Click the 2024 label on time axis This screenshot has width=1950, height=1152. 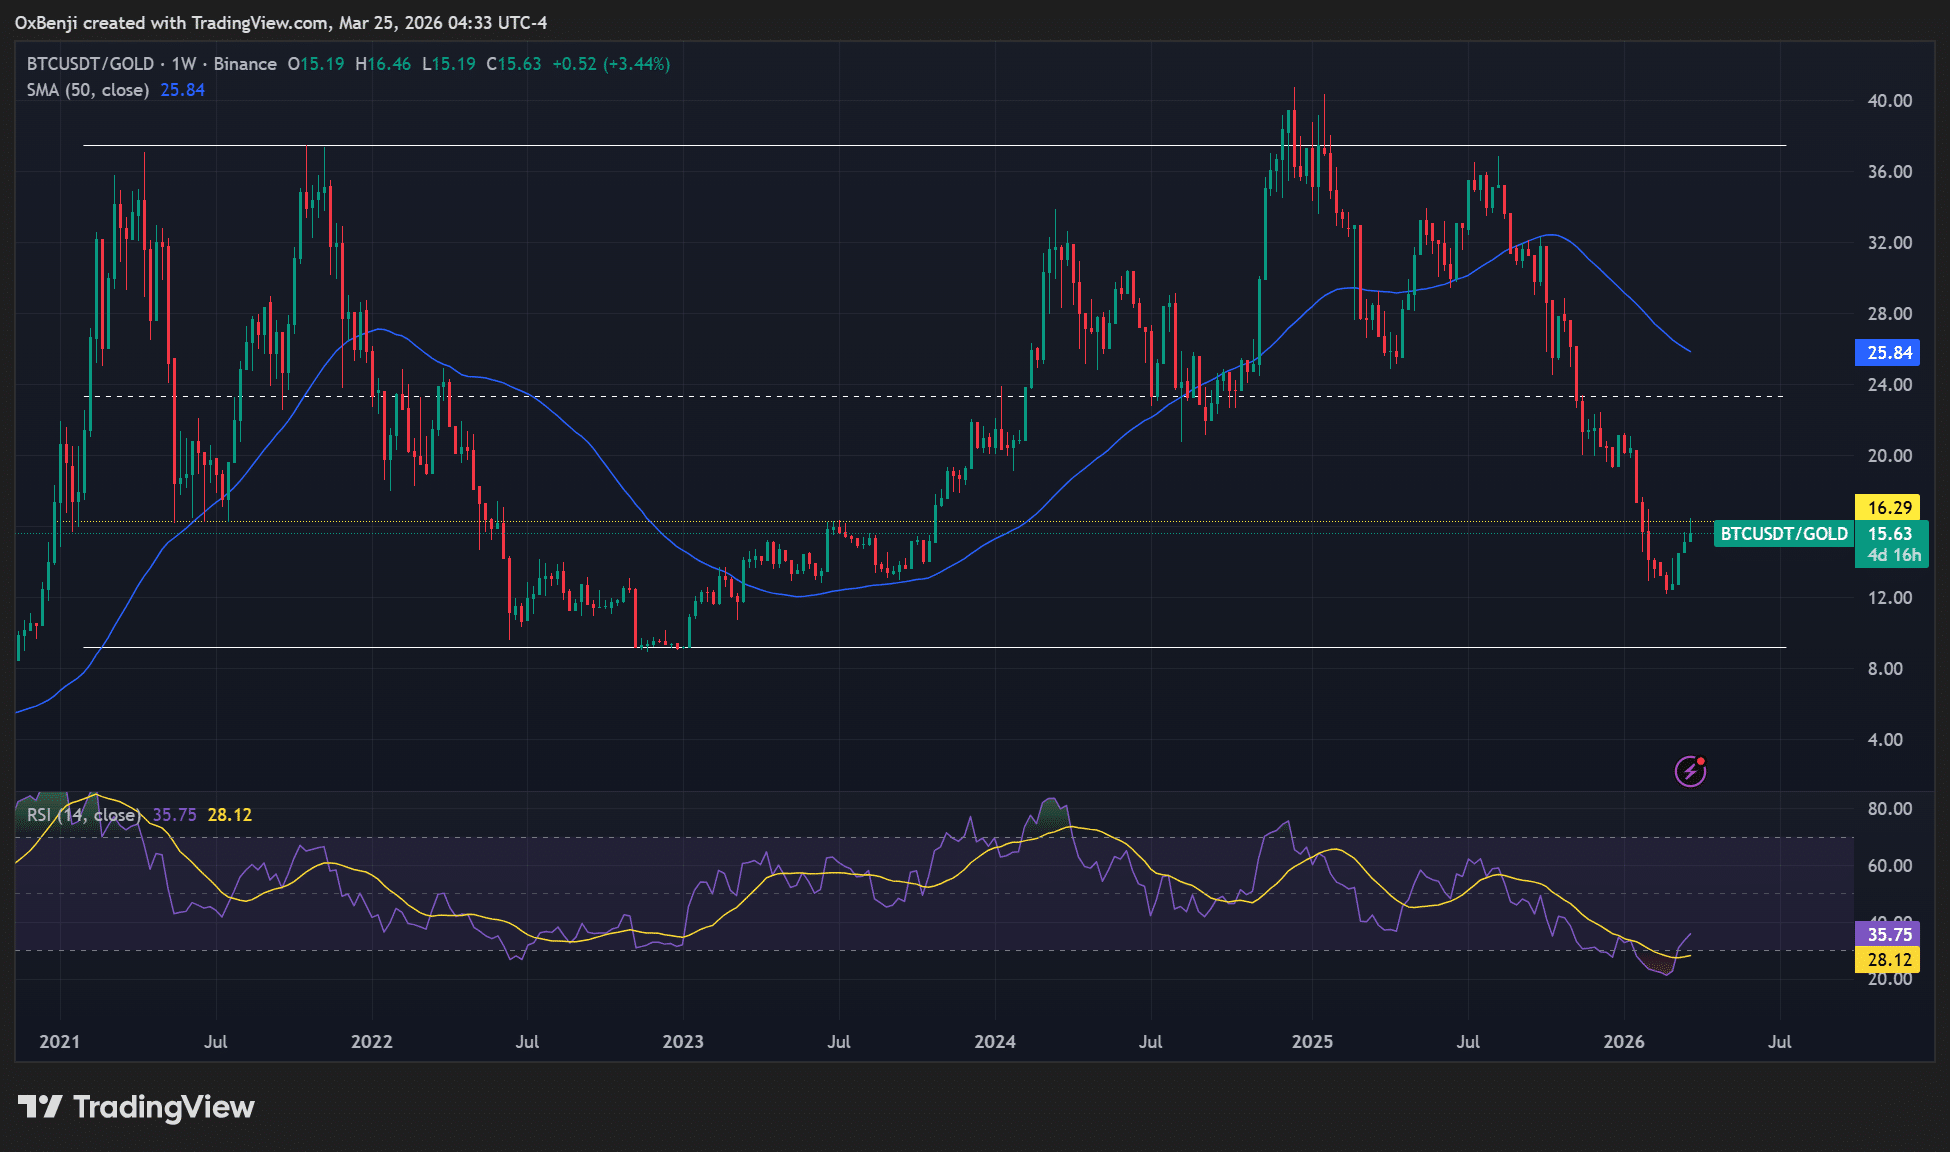(995, 1042)
